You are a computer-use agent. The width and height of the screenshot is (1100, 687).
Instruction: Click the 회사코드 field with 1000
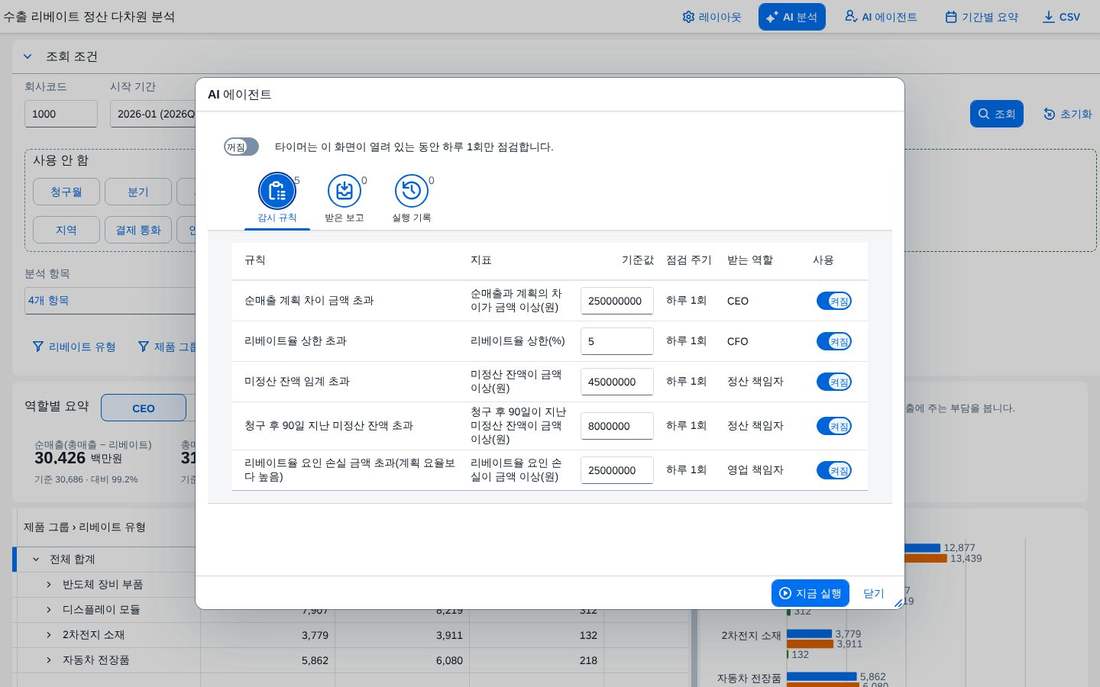(x=61, y=114)
